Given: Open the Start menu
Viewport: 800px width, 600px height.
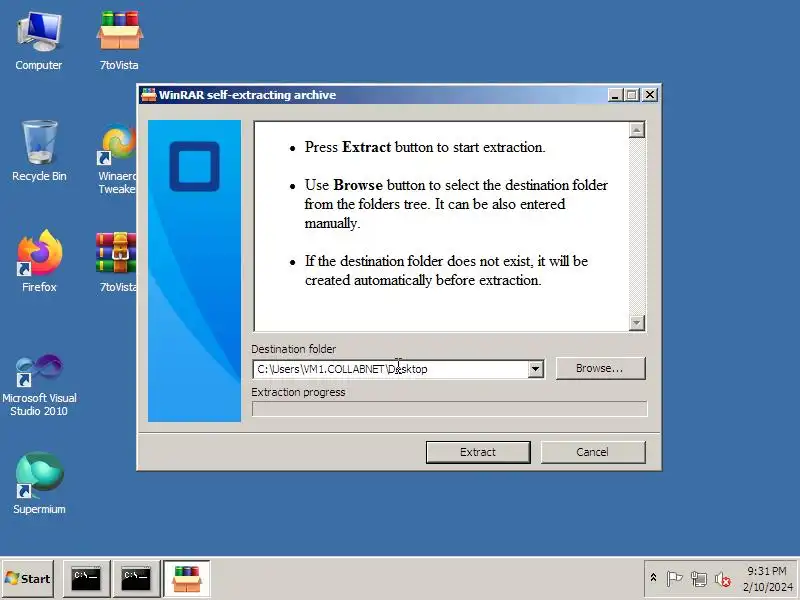Looking at the screenshot, I should coord(28,579).
